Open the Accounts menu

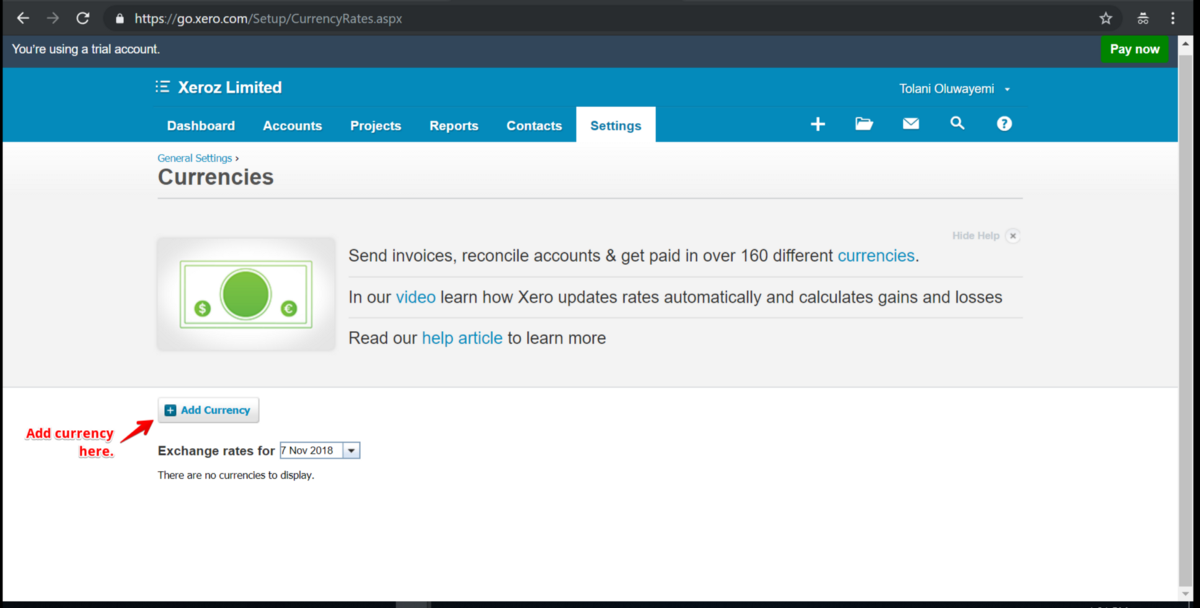pyautogui.click(x=292, y=125)
